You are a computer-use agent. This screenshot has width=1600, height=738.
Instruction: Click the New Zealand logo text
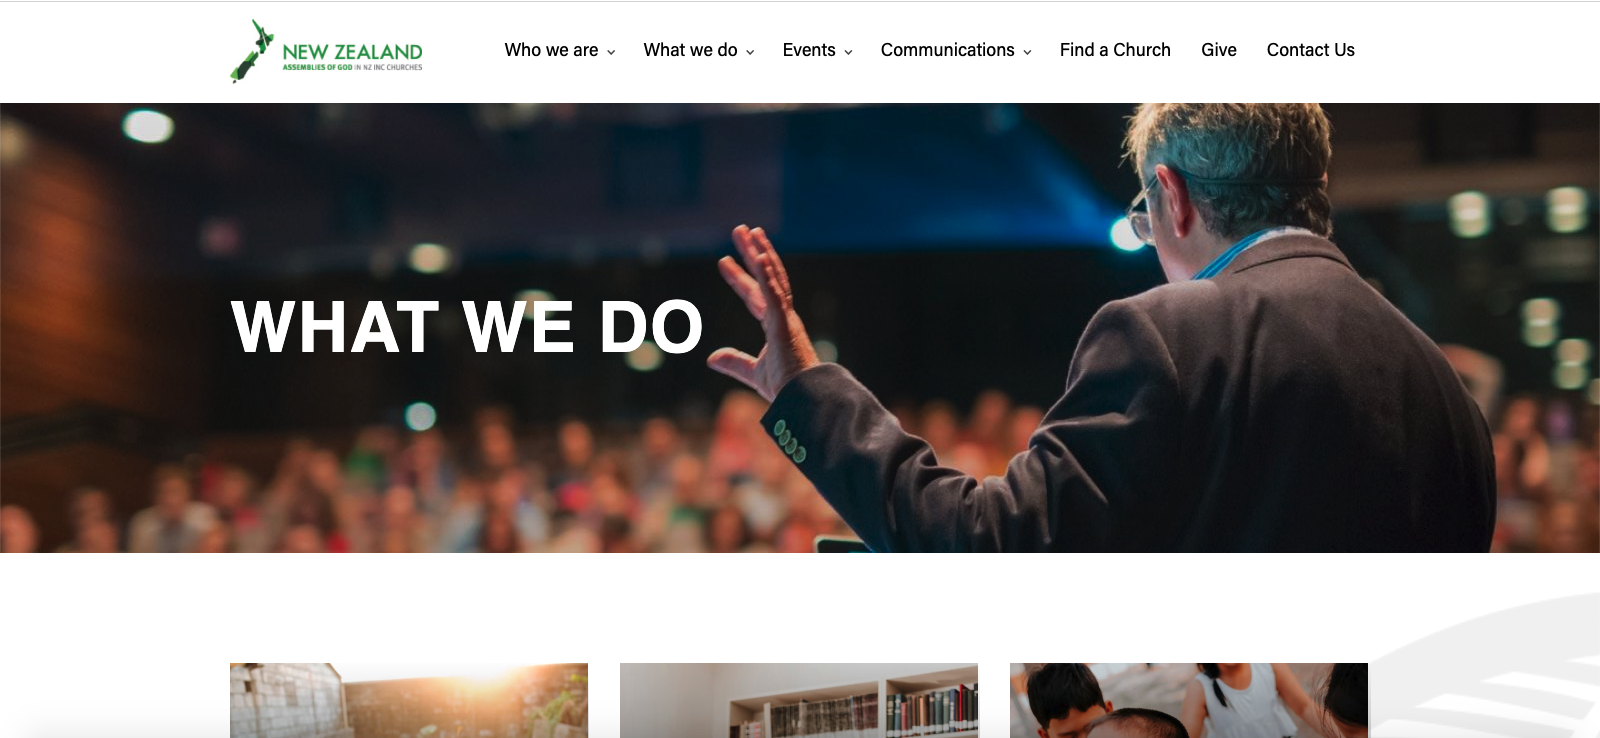[352, 52]
